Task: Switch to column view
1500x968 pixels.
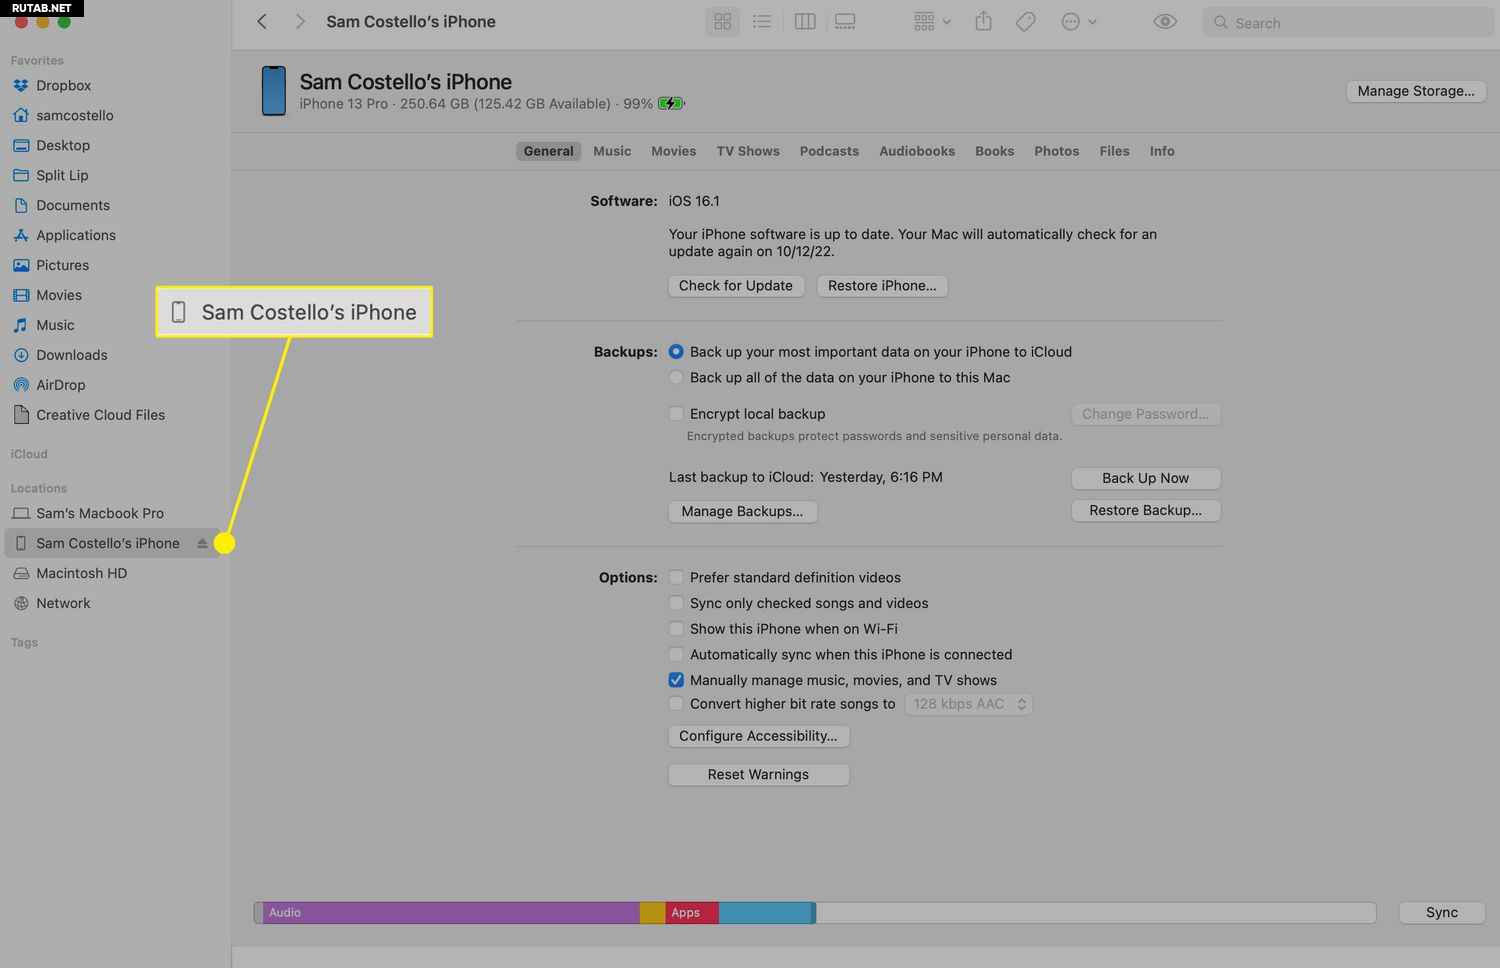Action: click(805, 21)
